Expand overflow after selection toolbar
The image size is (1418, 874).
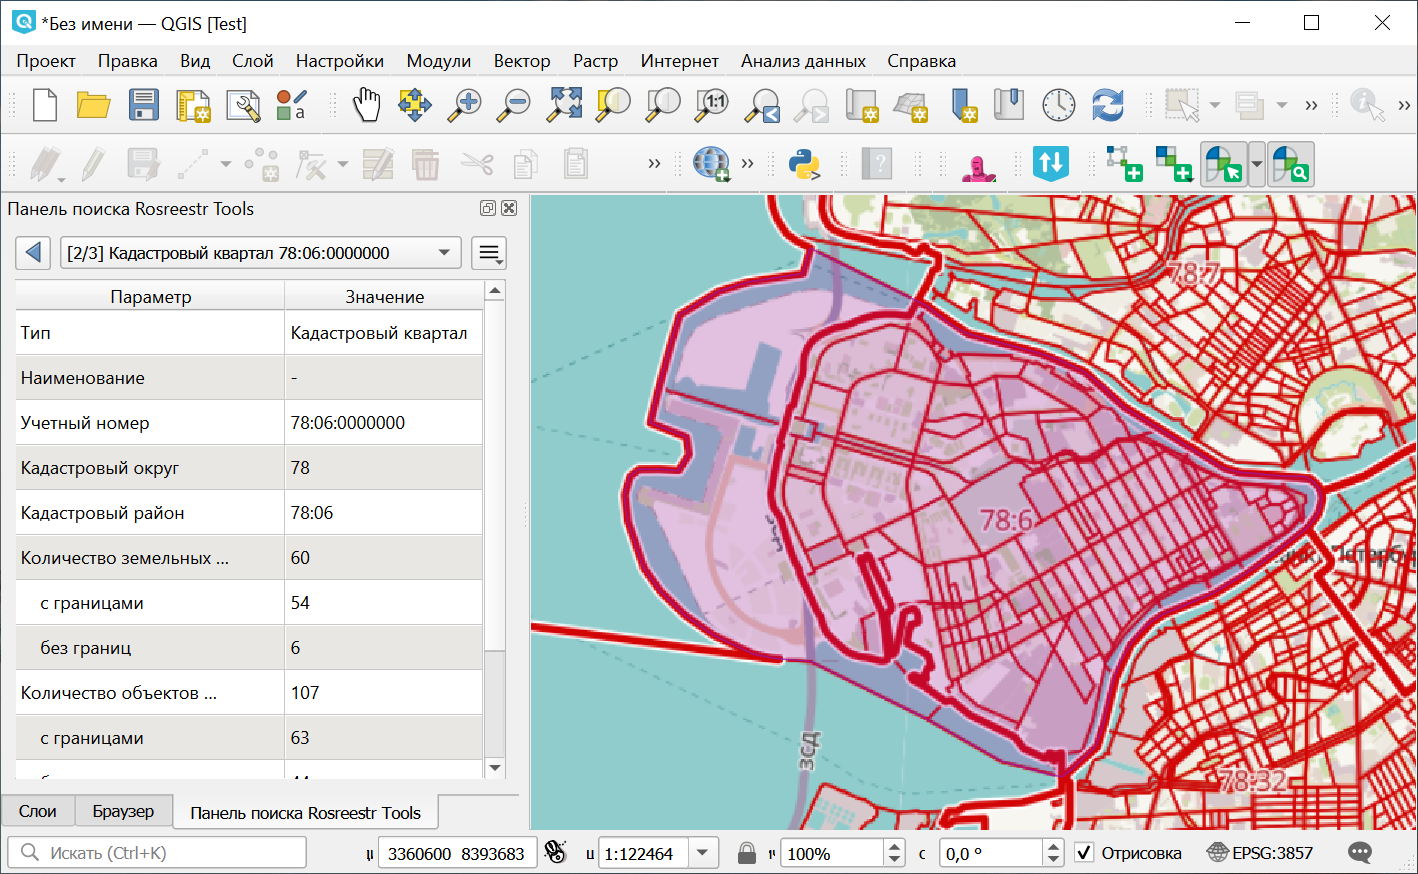1311,104
